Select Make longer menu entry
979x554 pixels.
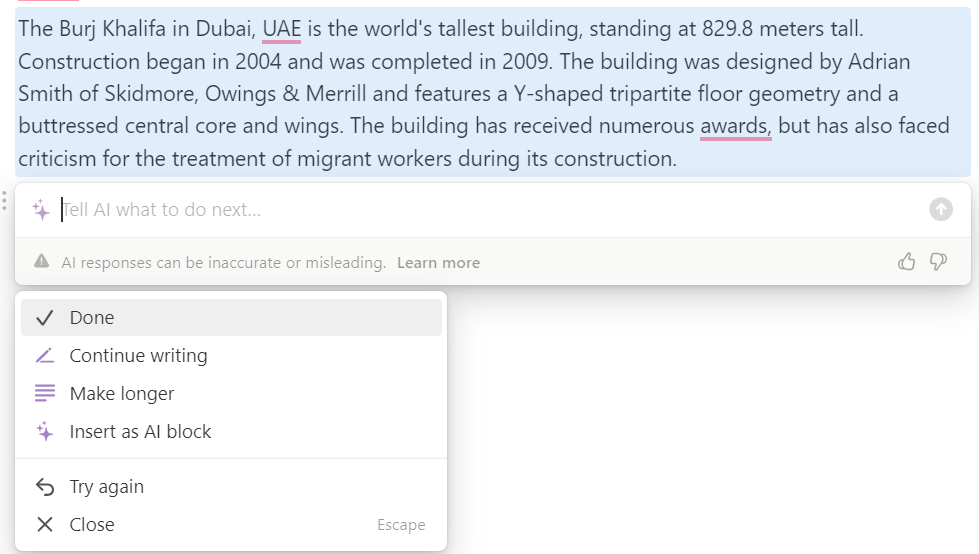coord(232,393)
